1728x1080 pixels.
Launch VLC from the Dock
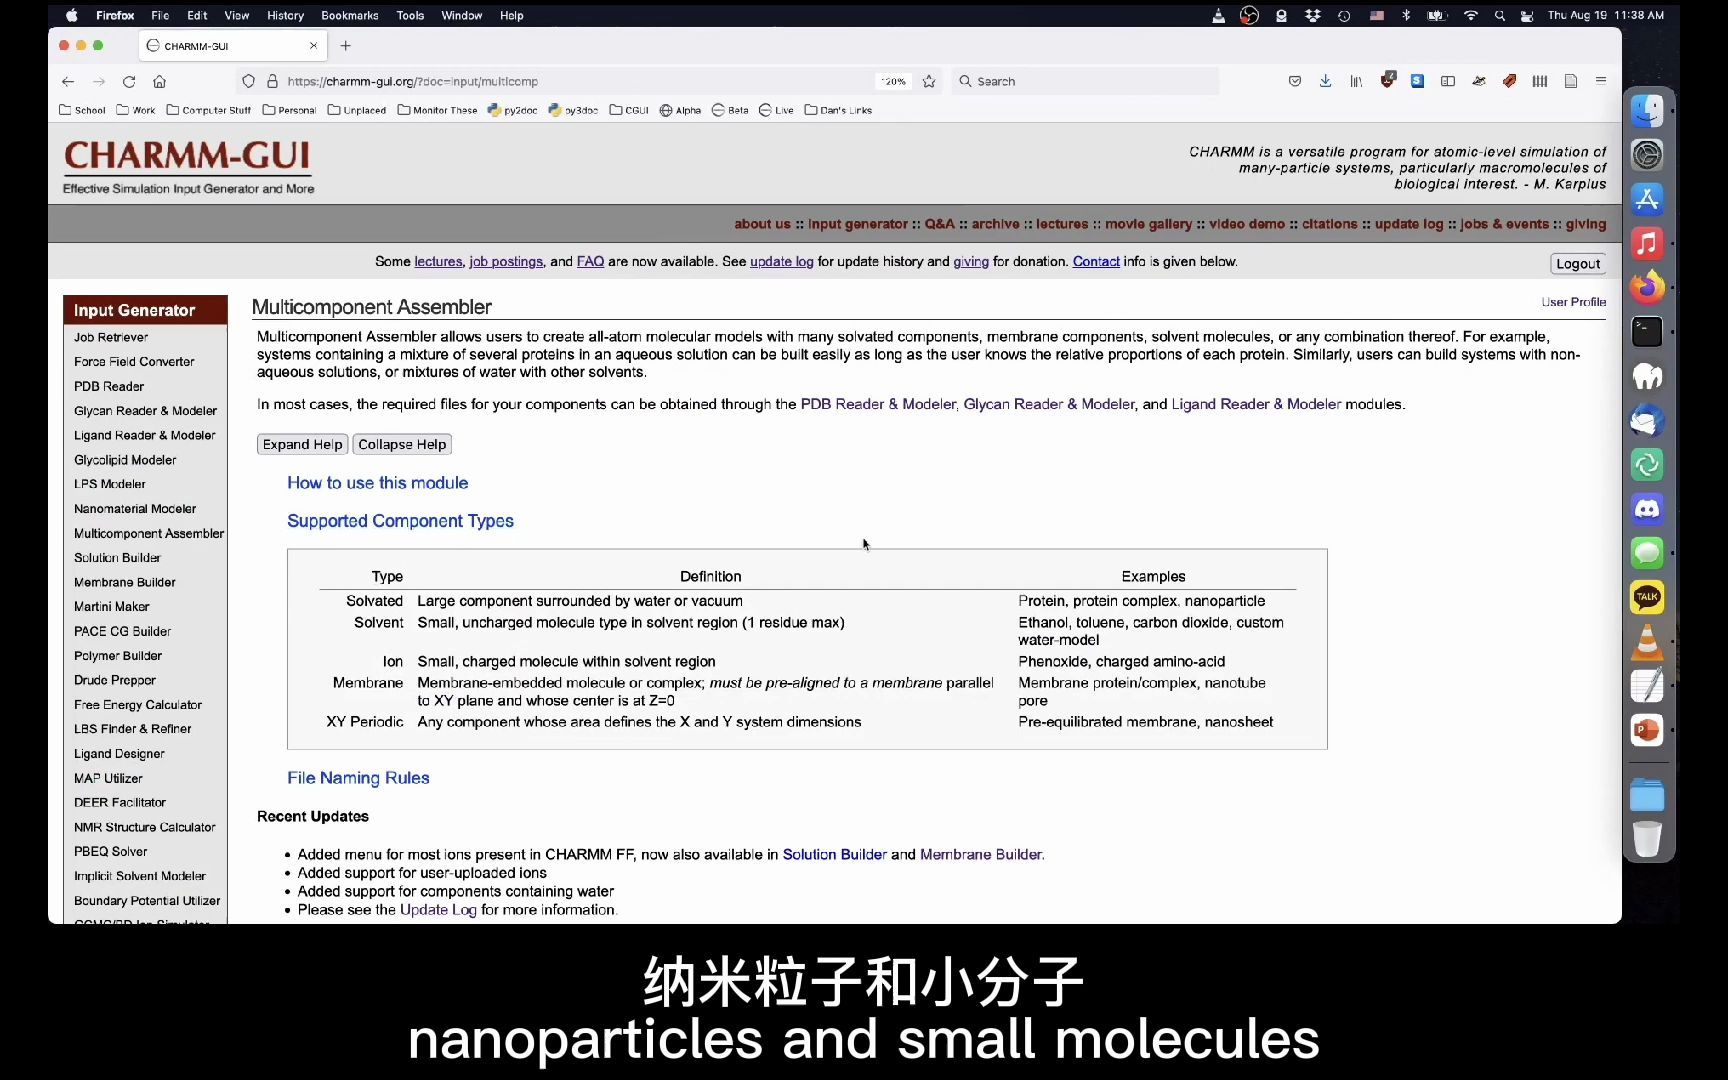tap(1647, 642)
